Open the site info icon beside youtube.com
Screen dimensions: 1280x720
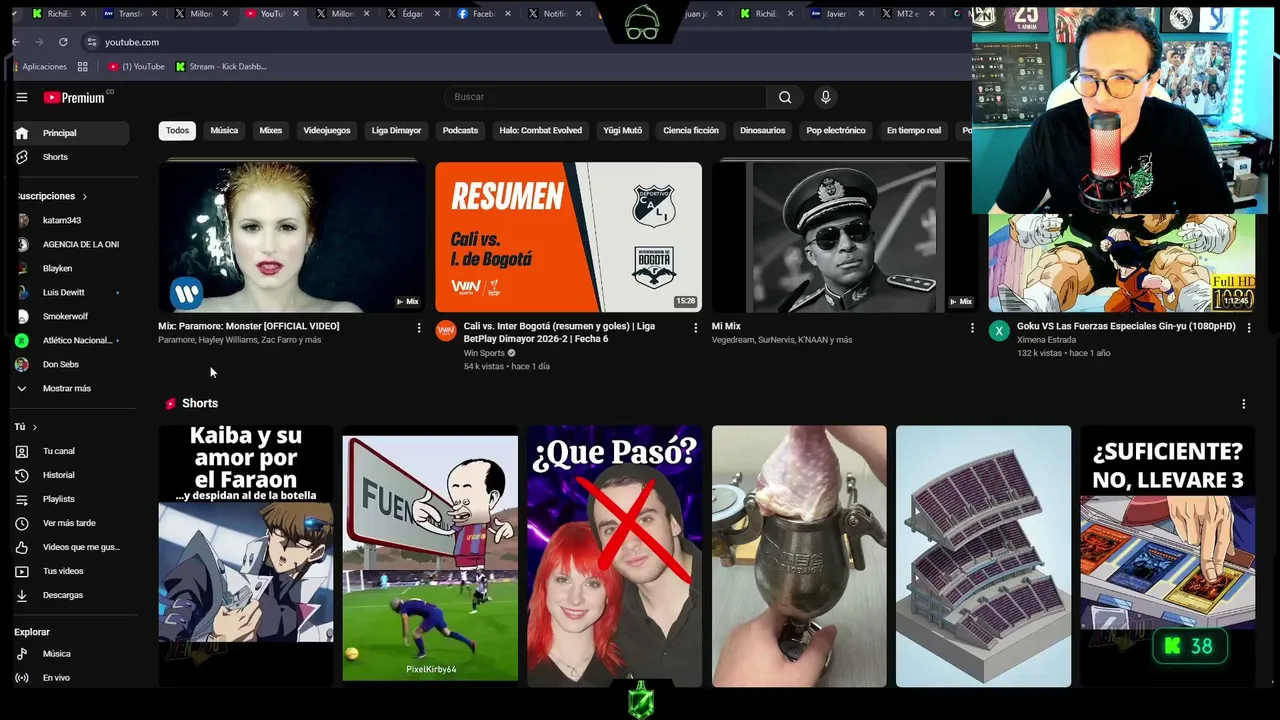pos(92,42)
